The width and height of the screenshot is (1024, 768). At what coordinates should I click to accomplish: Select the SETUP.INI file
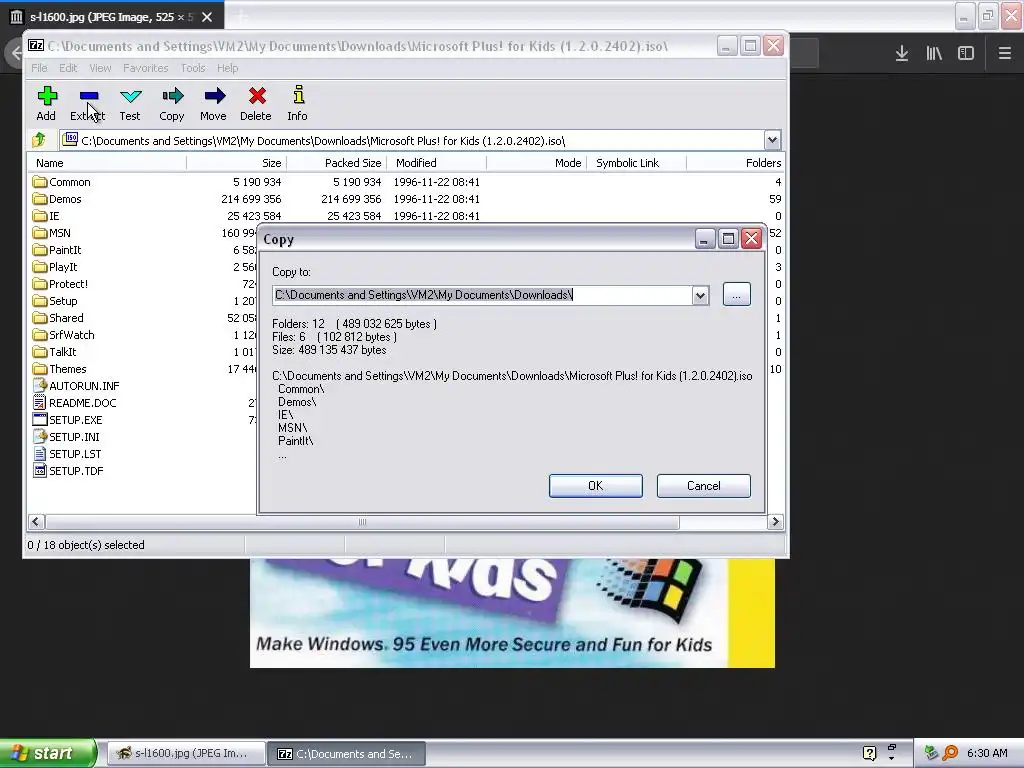pos(67,437)
